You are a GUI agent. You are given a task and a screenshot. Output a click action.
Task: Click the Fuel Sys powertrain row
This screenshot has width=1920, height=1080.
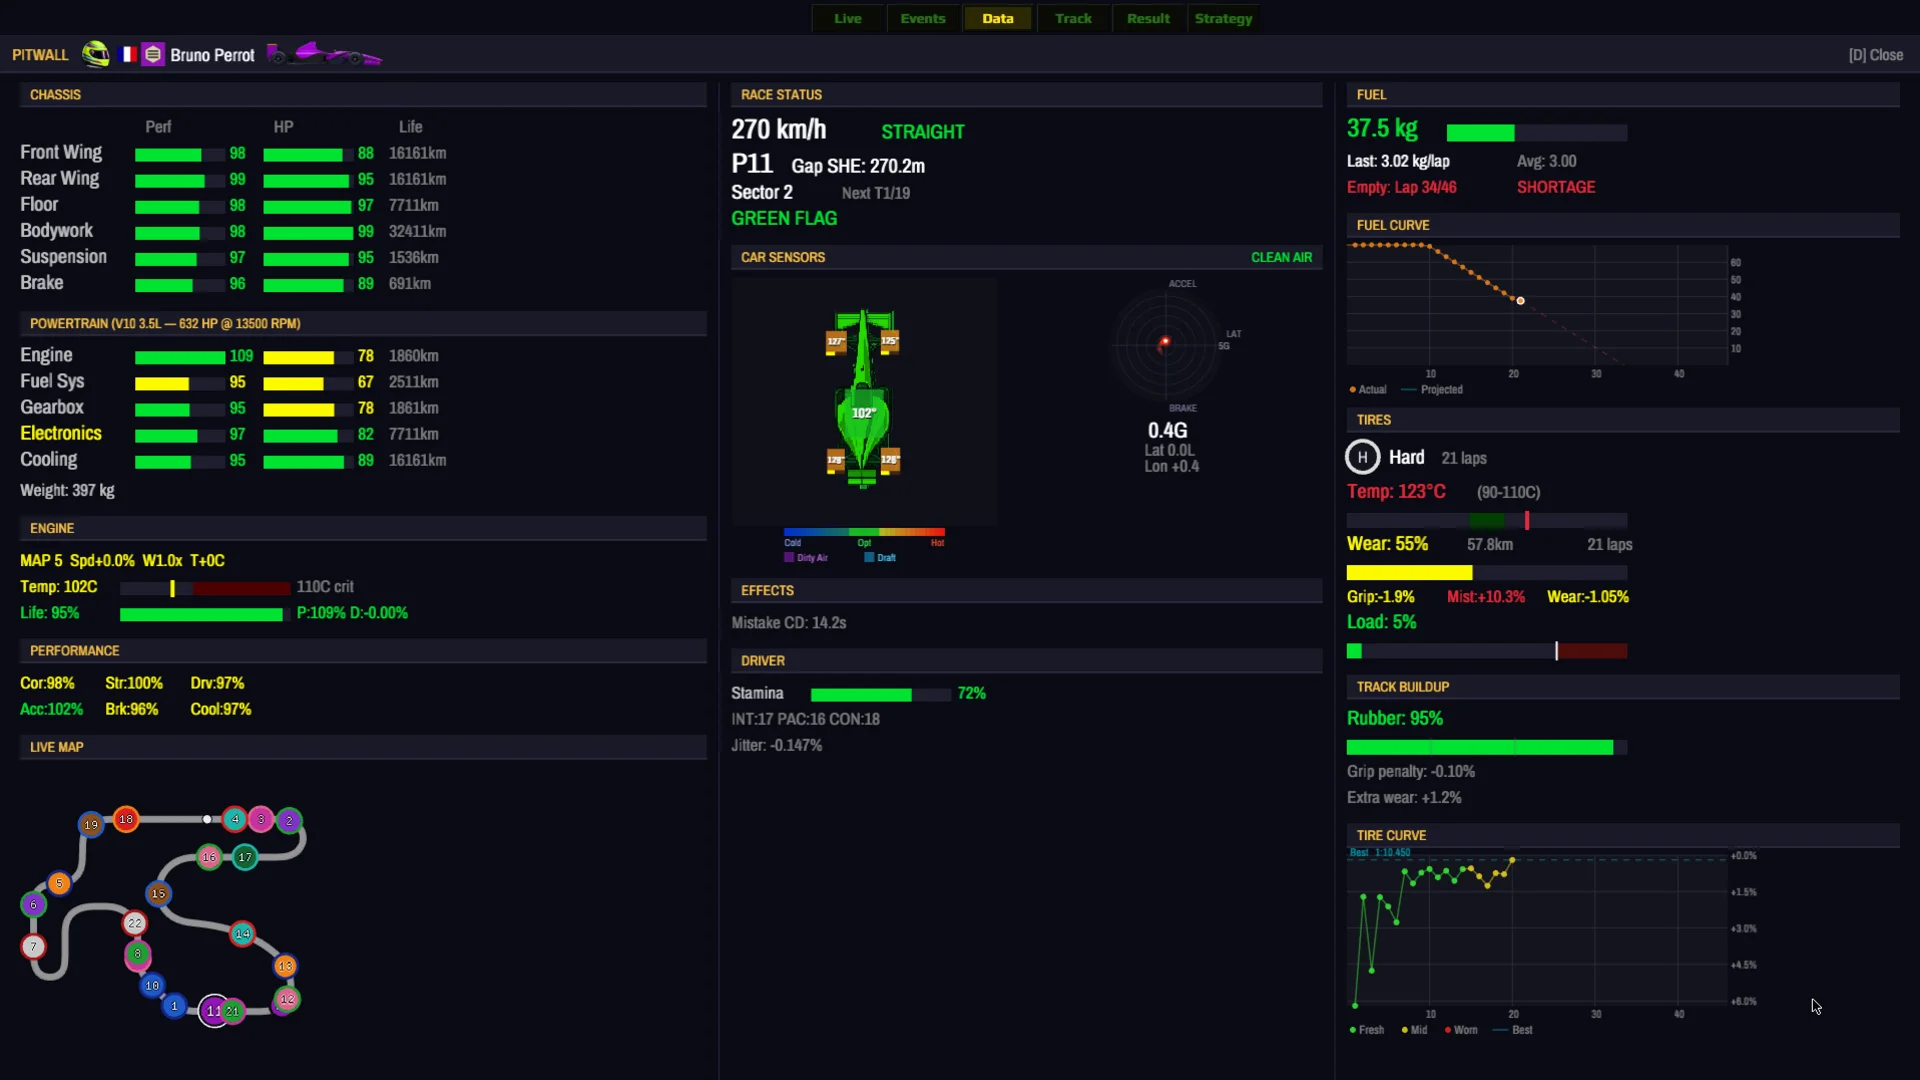[x=229, y=382]
